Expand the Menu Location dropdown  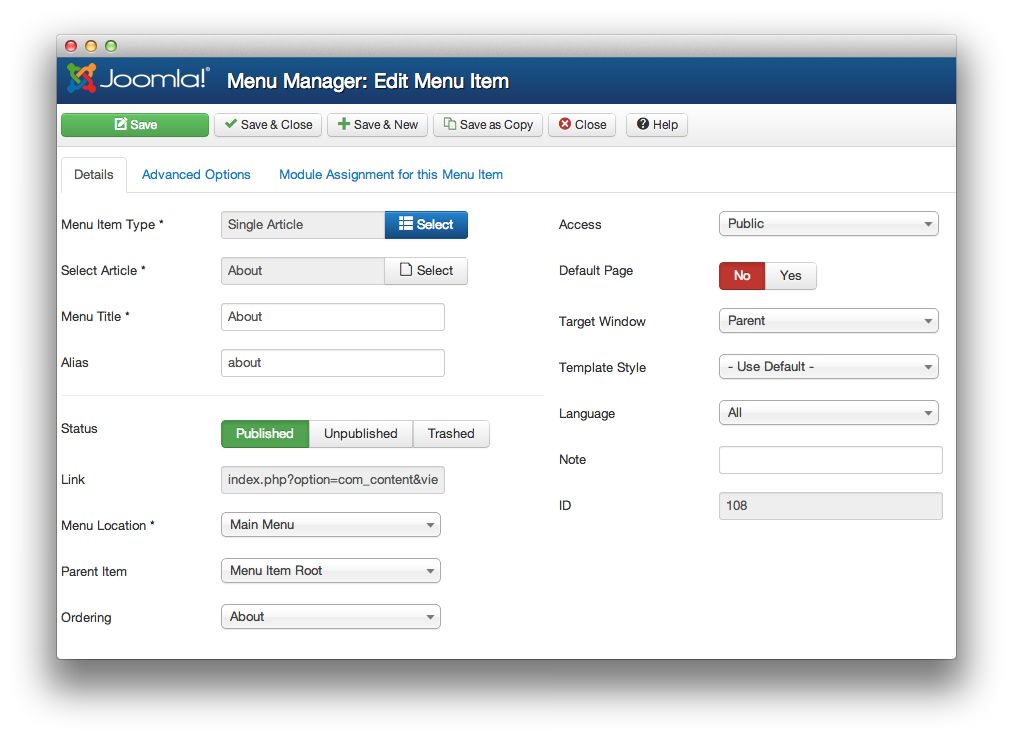(x=330, y=524)
